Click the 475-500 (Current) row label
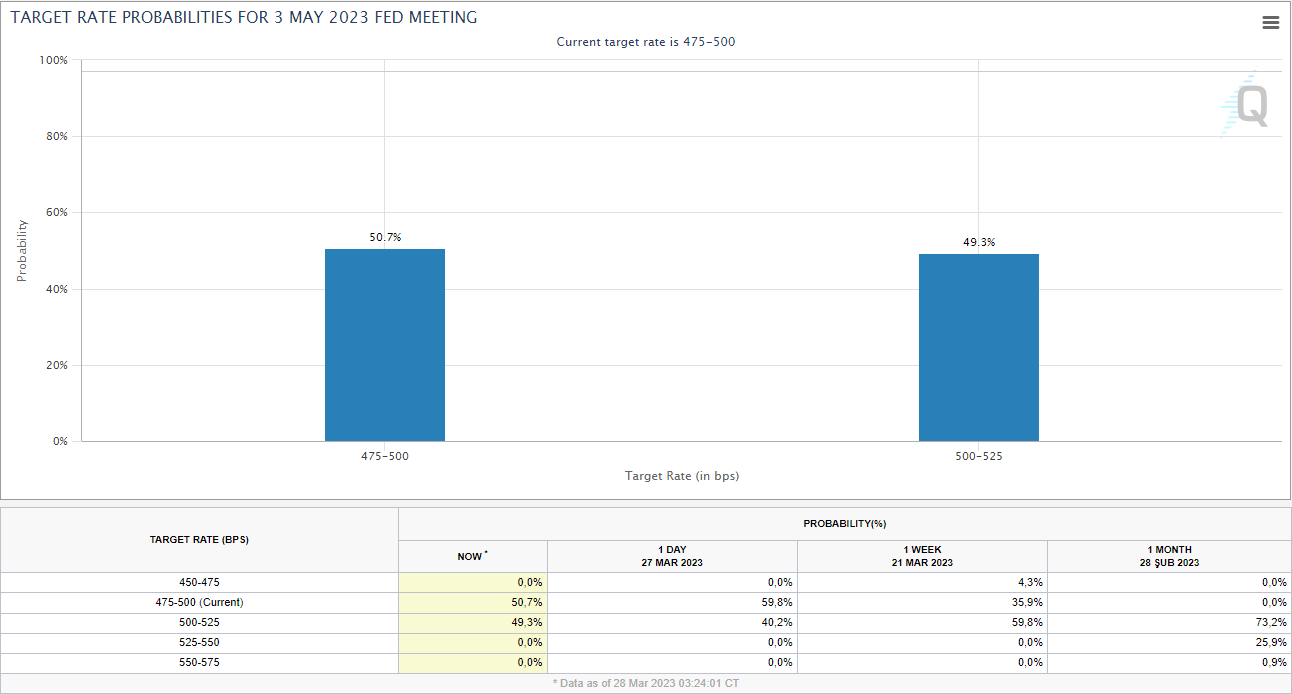The image size is (1292, 694). [199, 602]
